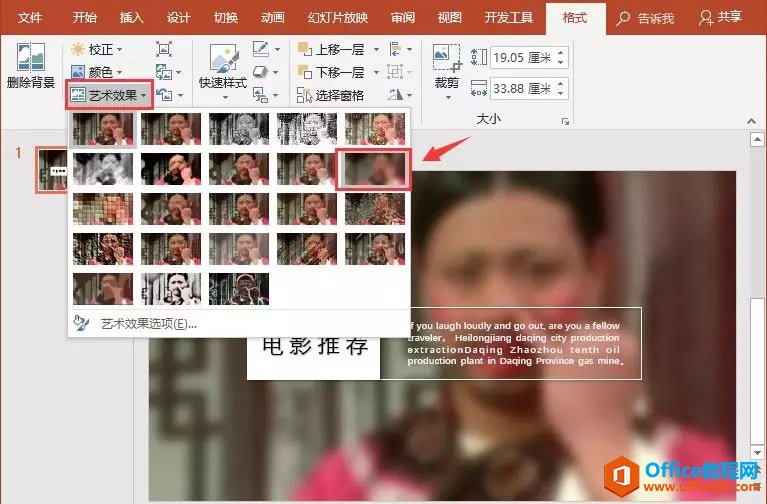Select the first 'None' artistic effect thumbnail
The width and height of the screenshot is (767, 504).
point(103,129)
